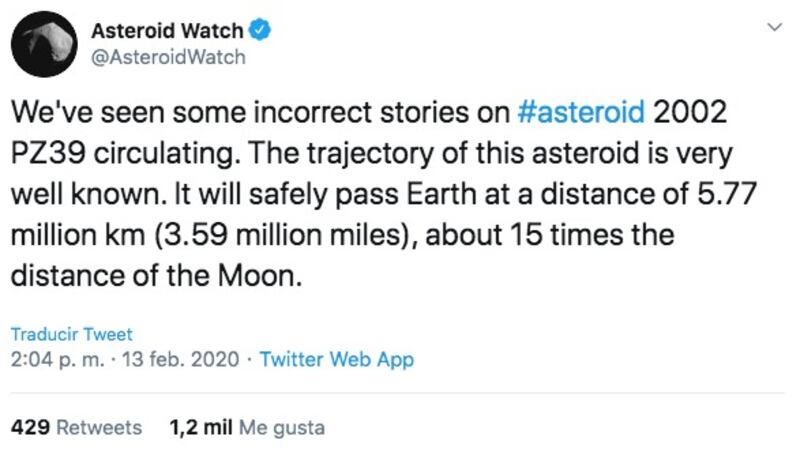Screen dimensions: 800x459
Task: Click the Retweets label
Action: tap(99, 427)
